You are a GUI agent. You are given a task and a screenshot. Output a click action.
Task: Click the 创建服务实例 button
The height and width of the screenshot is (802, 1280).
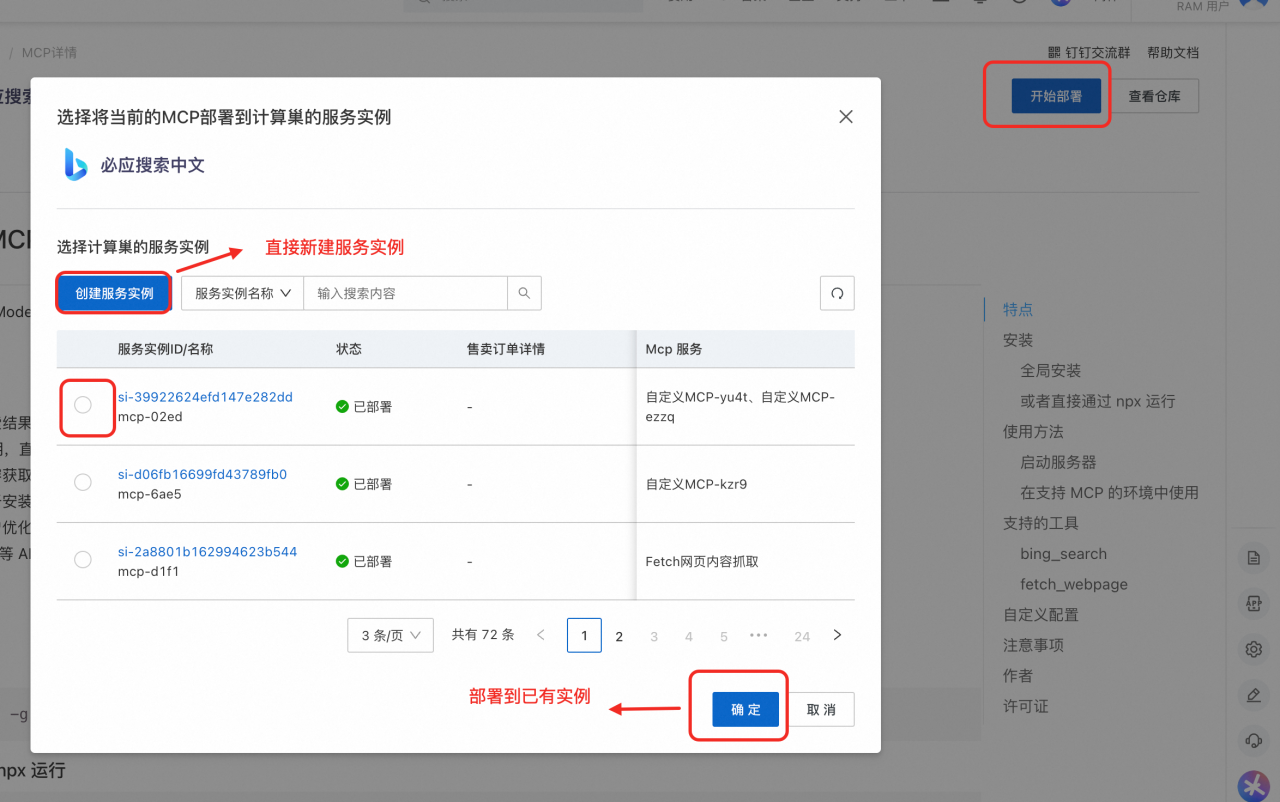pyautogui.click(x=114, y=294)
